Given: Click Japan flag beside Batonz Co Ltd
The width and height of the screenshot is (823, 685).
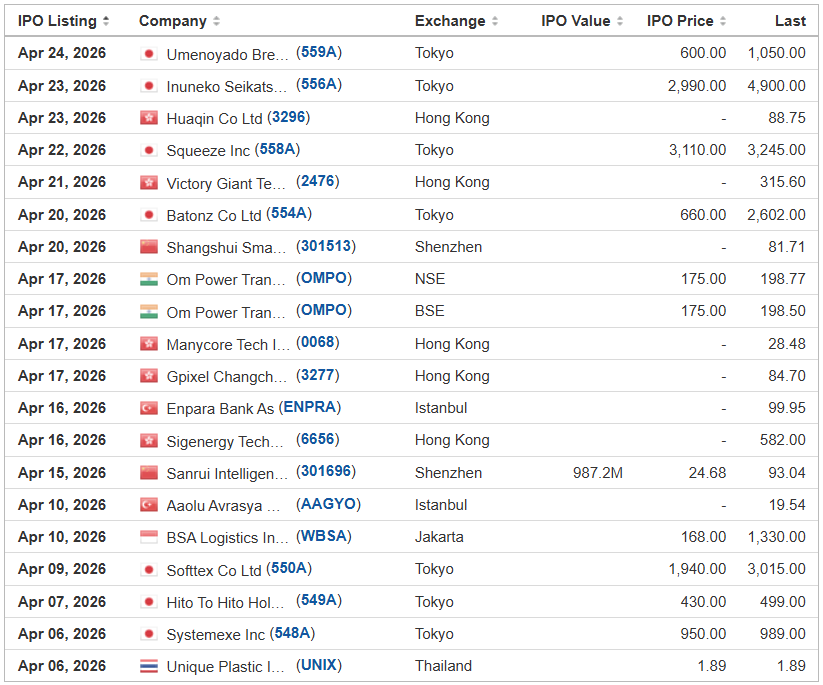Looking at the screenshot, I should [x=149, y=215].
